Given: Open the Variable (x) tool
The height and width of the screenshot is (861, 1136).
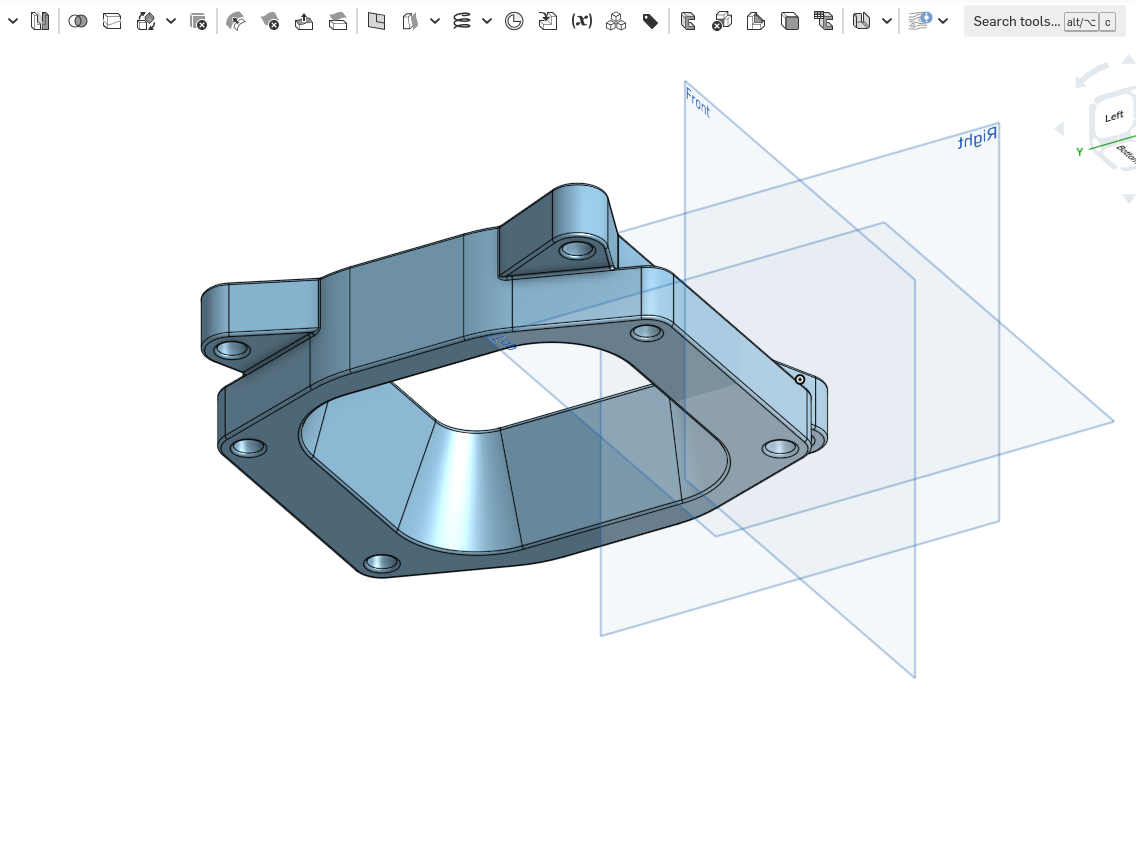Looking at the screenshot, I should [582, 21].
